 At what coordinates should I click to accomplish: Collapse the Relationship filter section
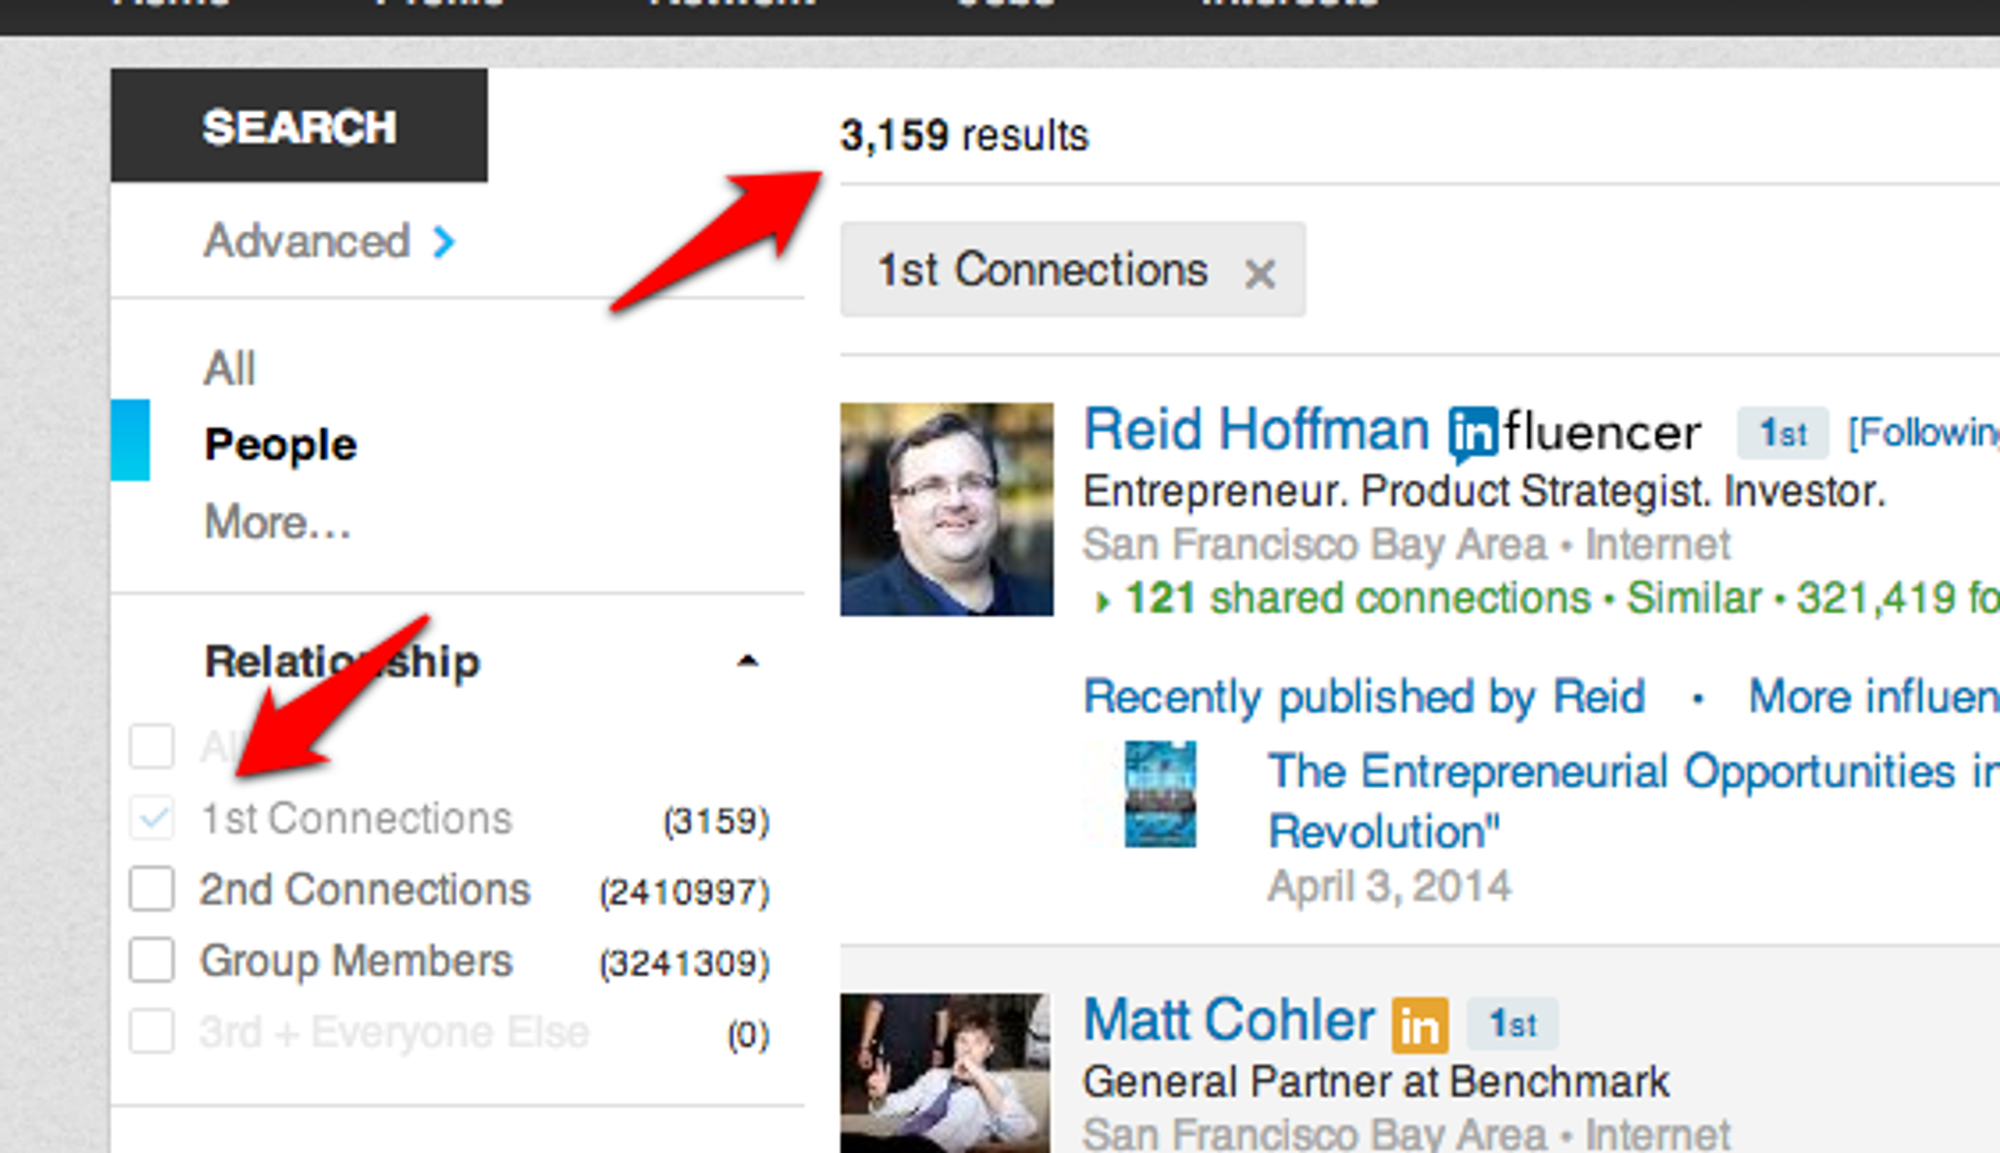[x=747, y=661]
